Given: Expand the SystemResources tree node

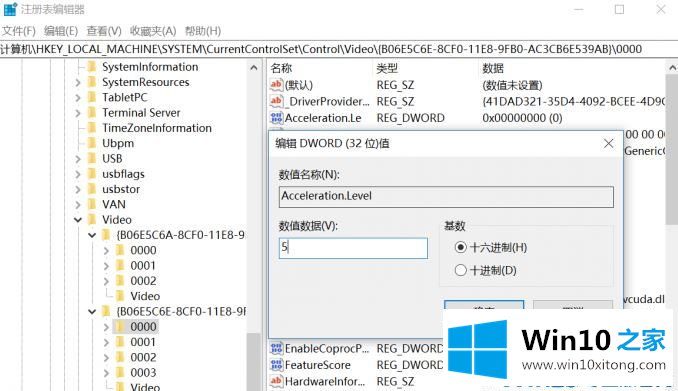Looking at the screenshot, I should [x=78, y=82].
